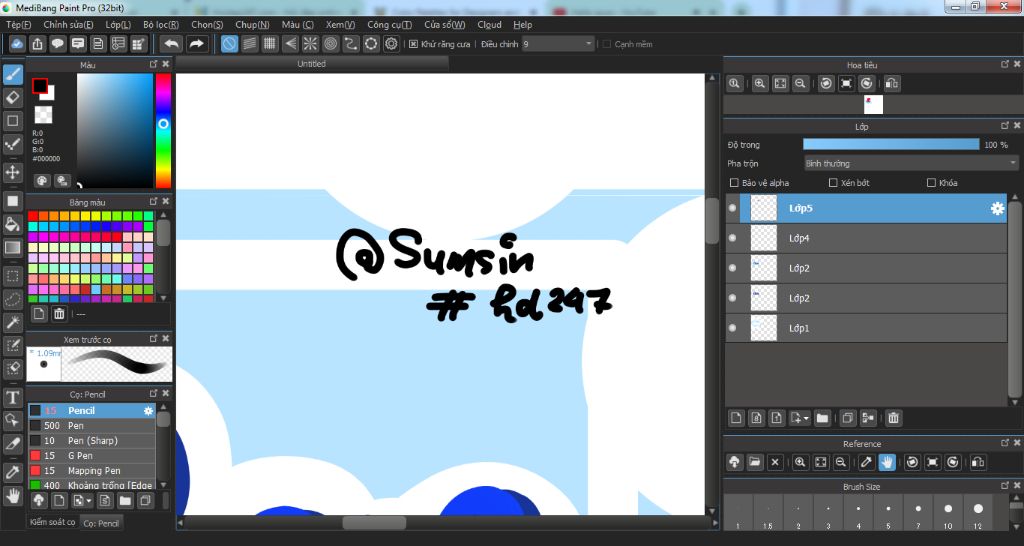The width and height of the screenshot is (1024, 546).
Task: Delete palette color with the trash icon
Action: pos(59,313)
